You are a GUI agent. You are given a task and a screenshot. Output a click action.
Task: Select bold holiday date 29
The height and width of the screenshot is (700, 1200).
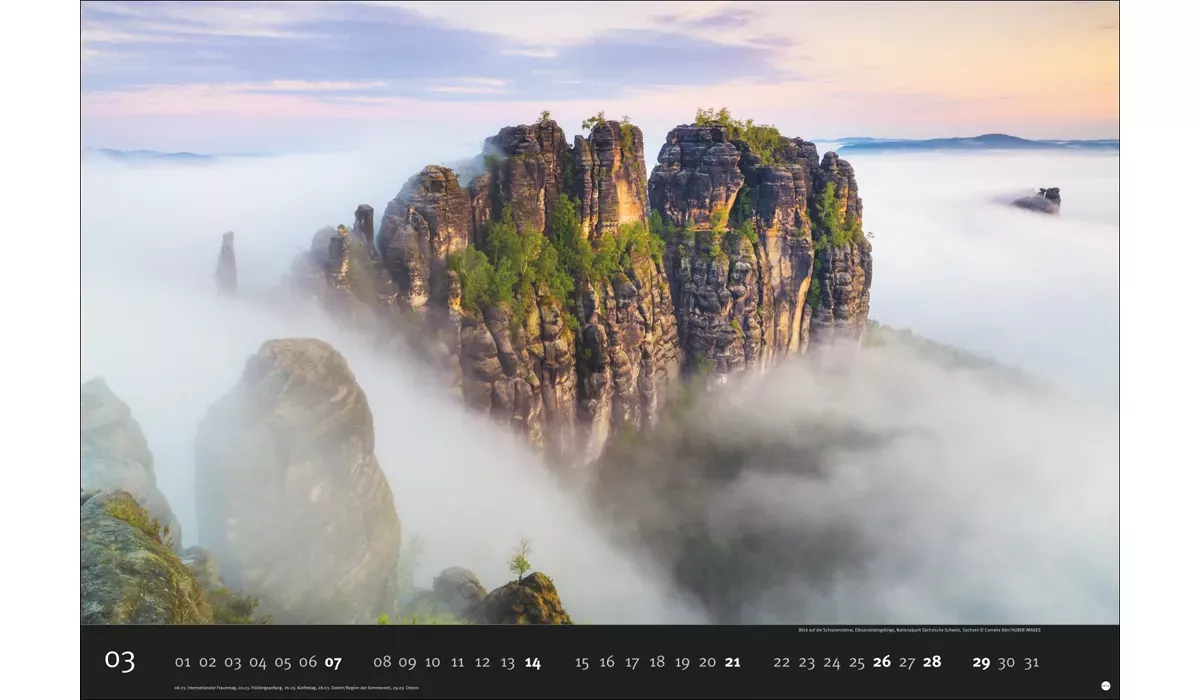tap(982, 662)
